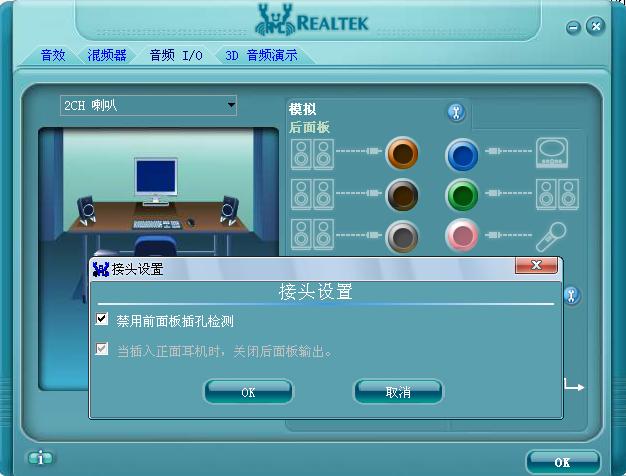Toggle 当插入正面耳机时 checkbox

pyautogui.click(x=102, y=349)
